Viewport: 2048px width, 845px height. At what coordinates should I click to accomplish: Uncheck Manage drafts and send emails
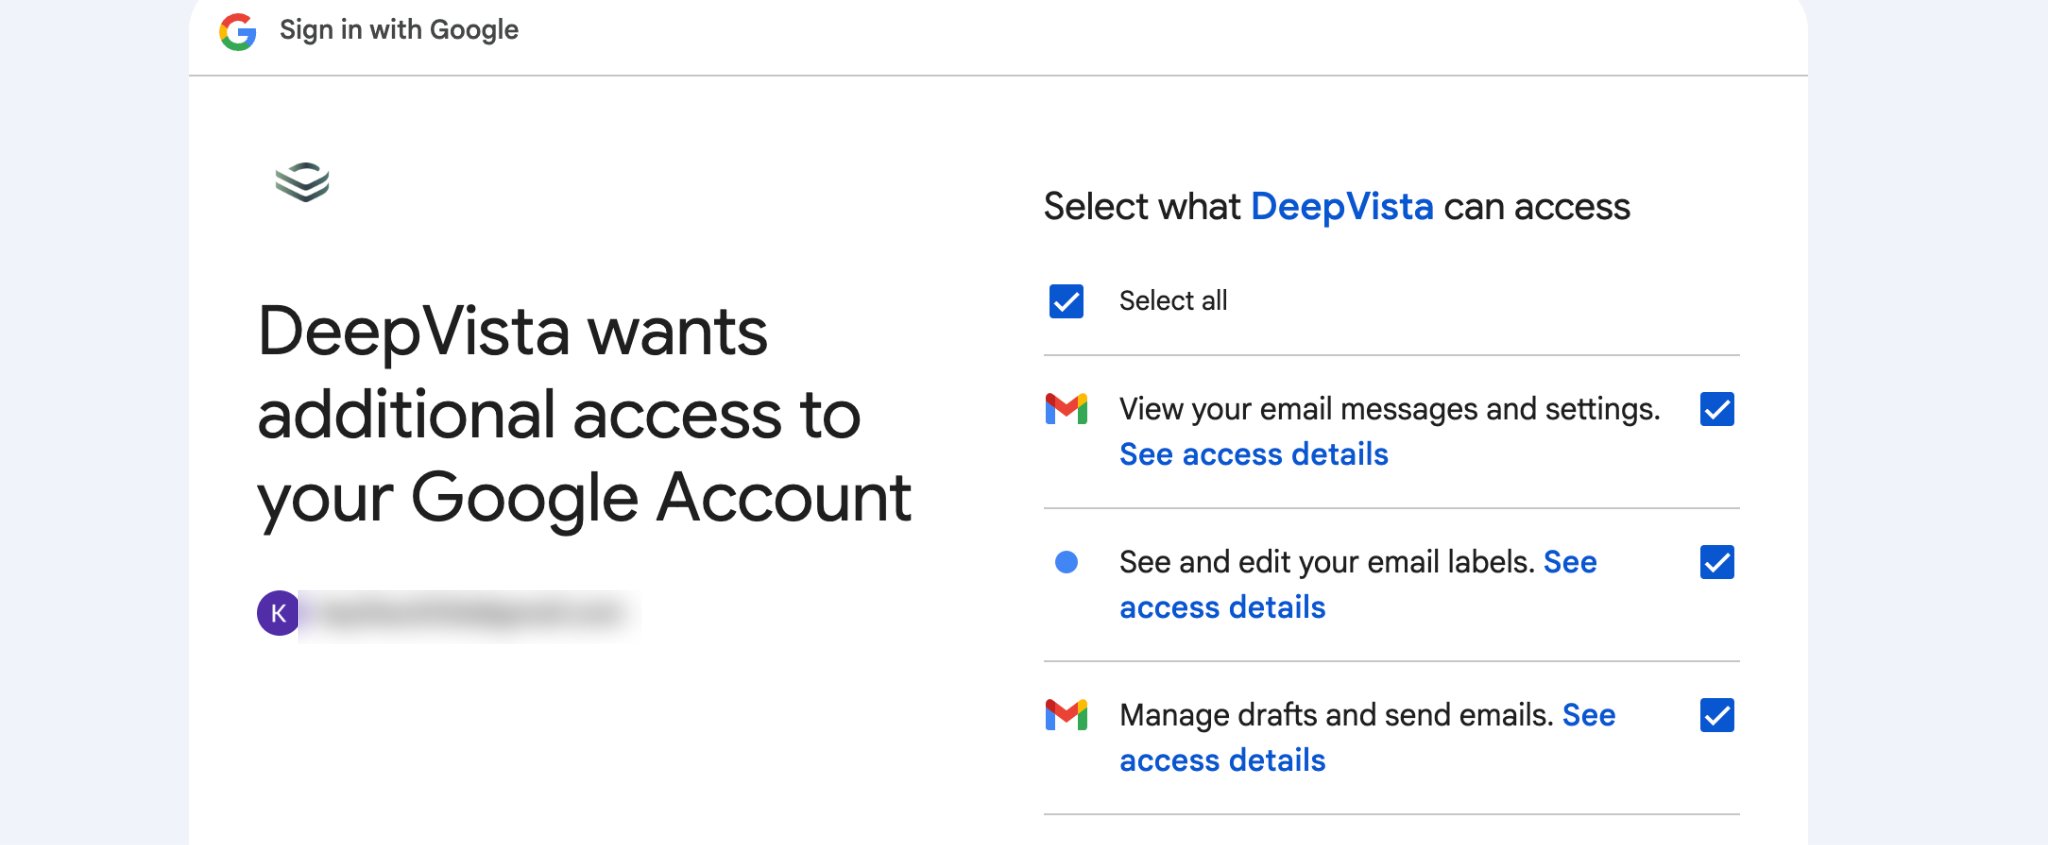click(x=1717, y=715)
